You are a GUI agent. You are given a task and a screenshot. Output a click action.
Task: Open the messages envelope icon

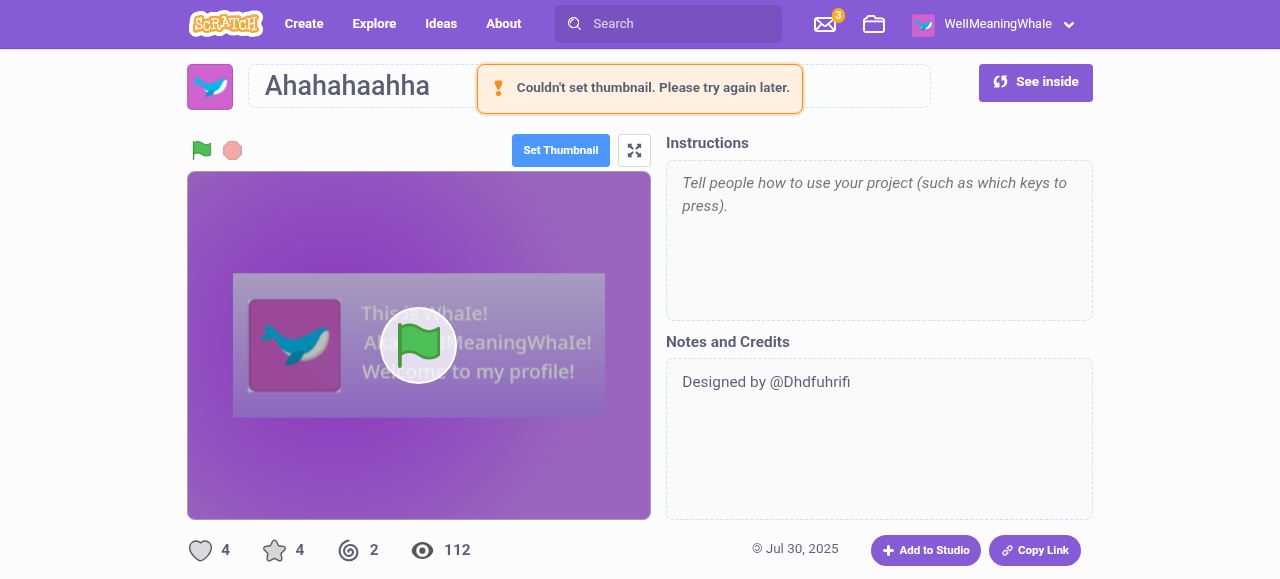825,24
